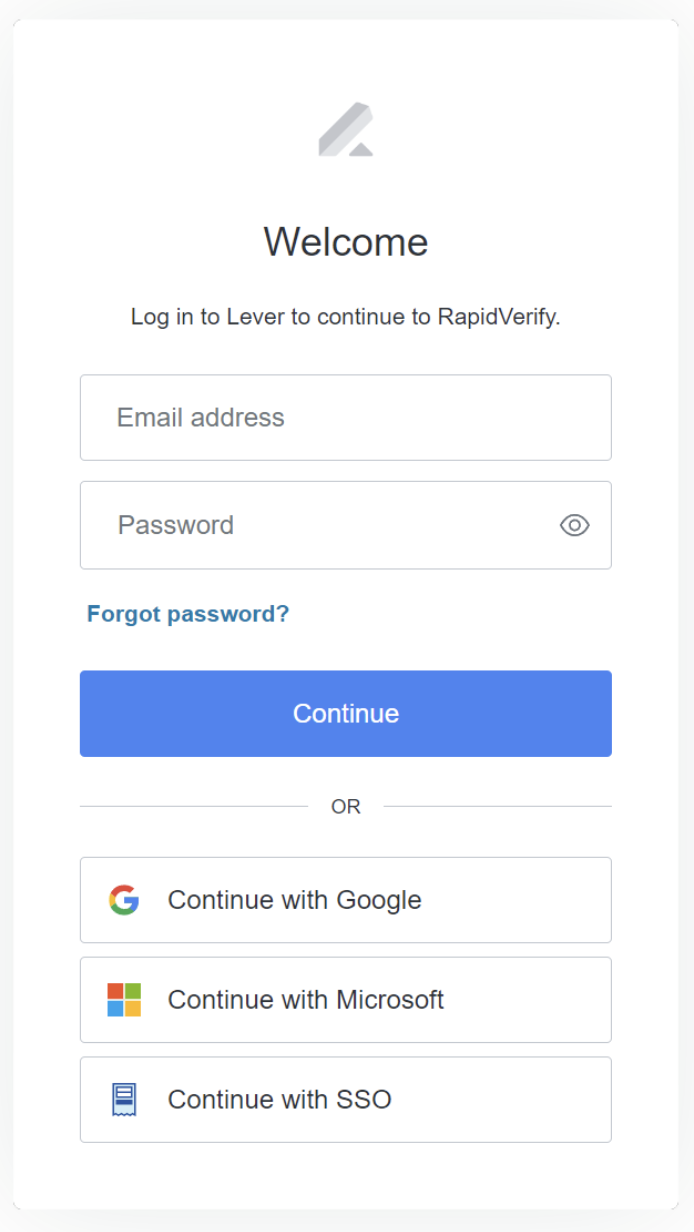Image resolution: width=694 pixels, height=1232 pixels.
Task: Click the OR divider label
Action: [x=346, y=806]
